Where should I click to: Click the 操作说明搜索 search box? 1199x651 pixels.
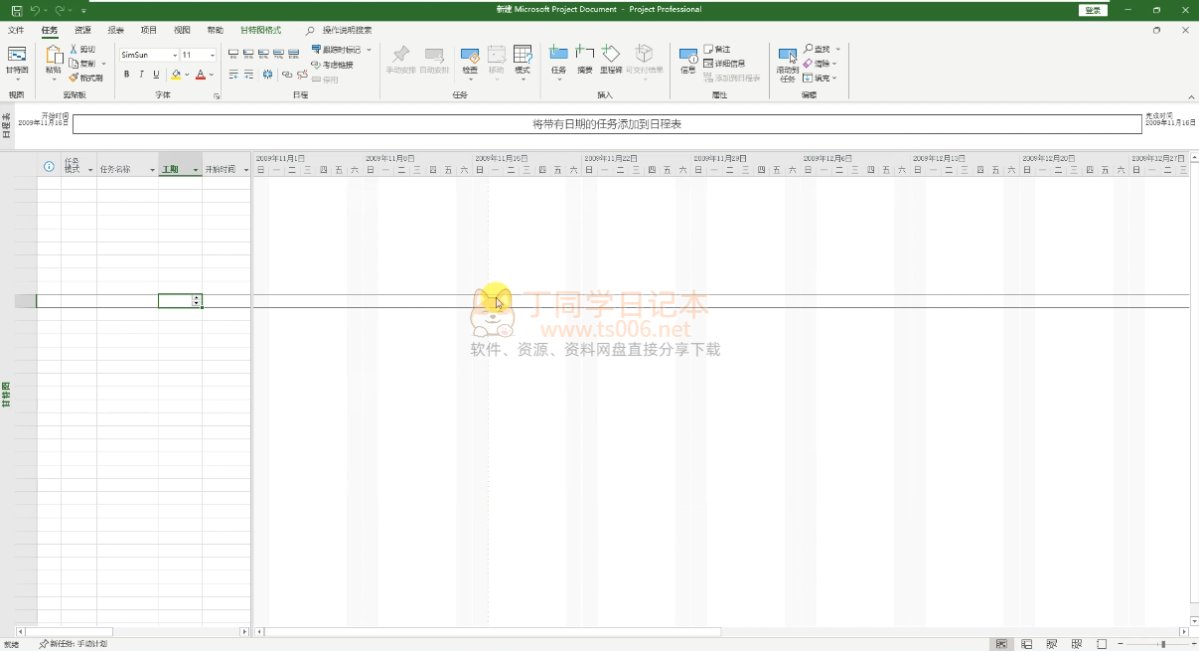coord(346,31)
